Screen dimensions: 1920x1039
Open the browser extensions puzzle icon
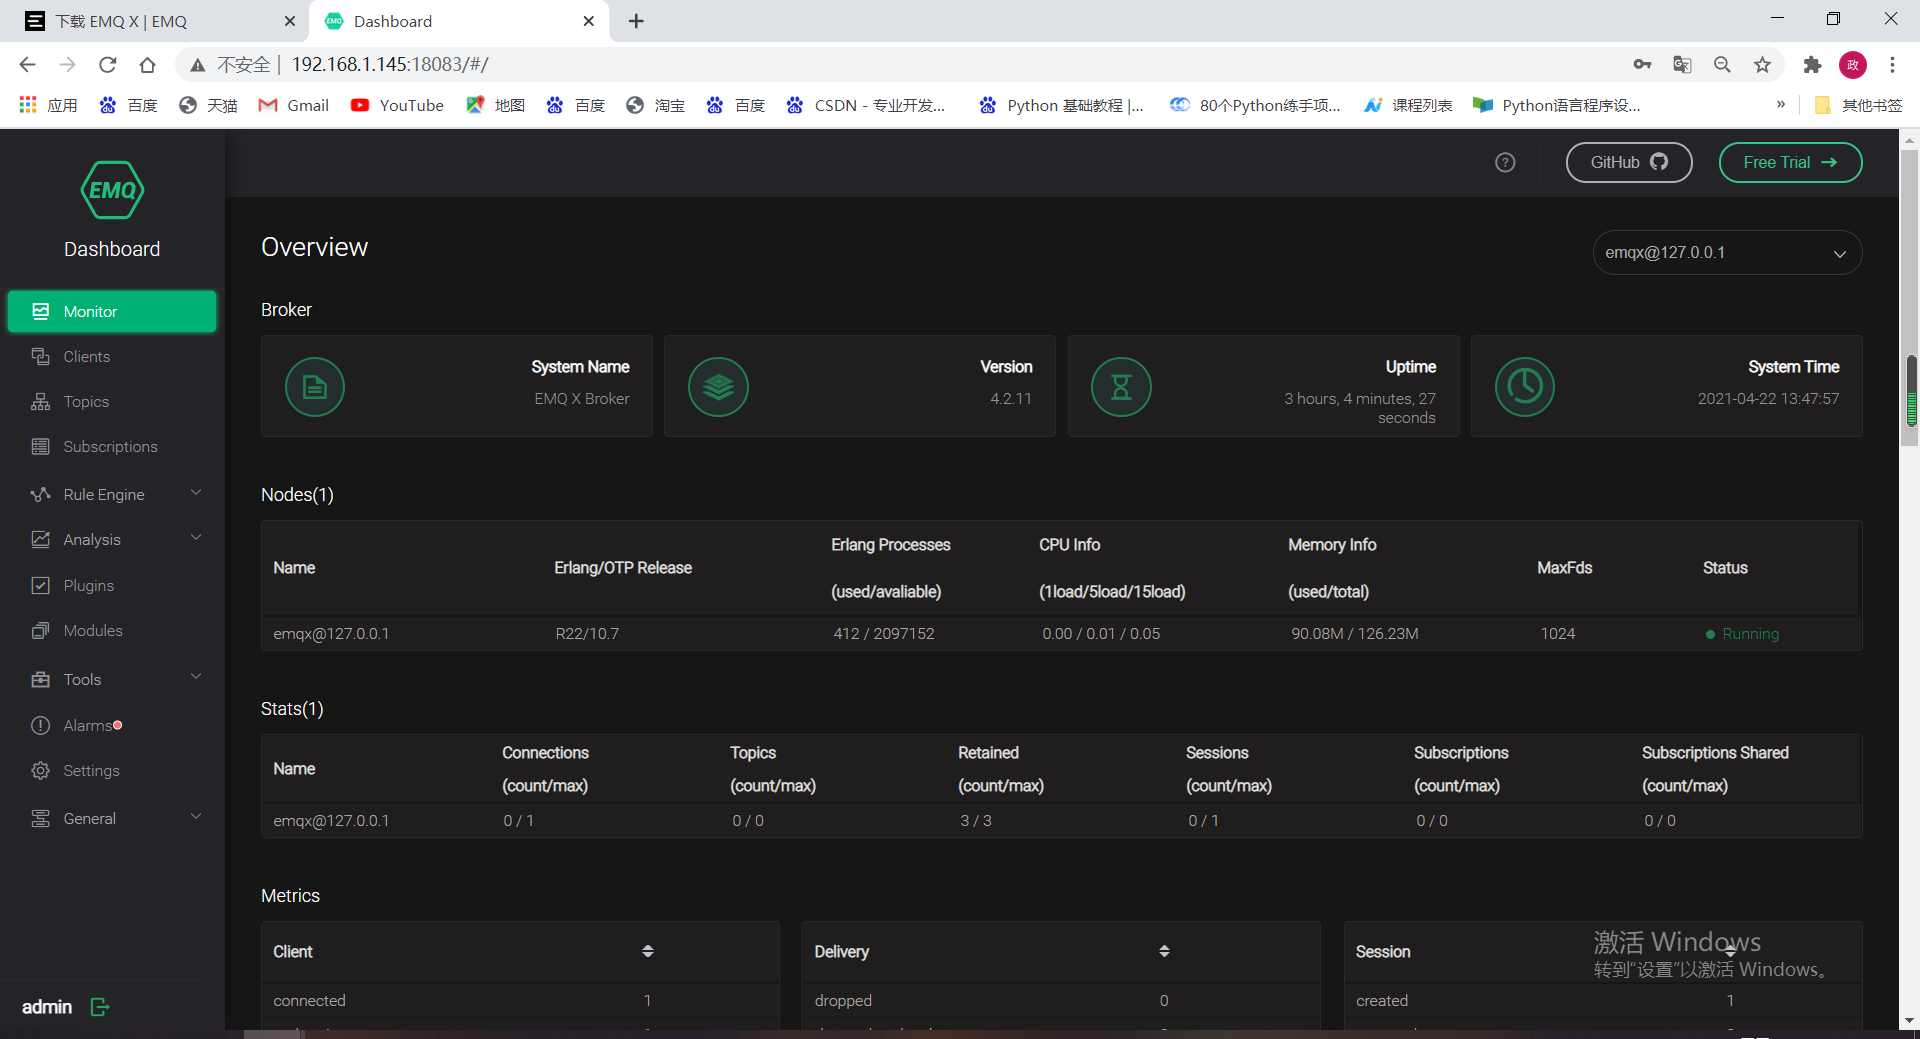point(1812,65)
